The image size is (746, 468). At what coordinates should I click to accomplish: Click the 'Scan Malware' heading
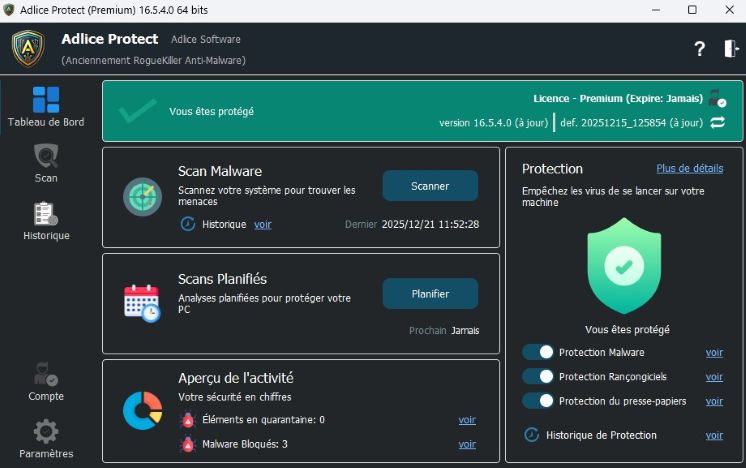tap(220, 171)
